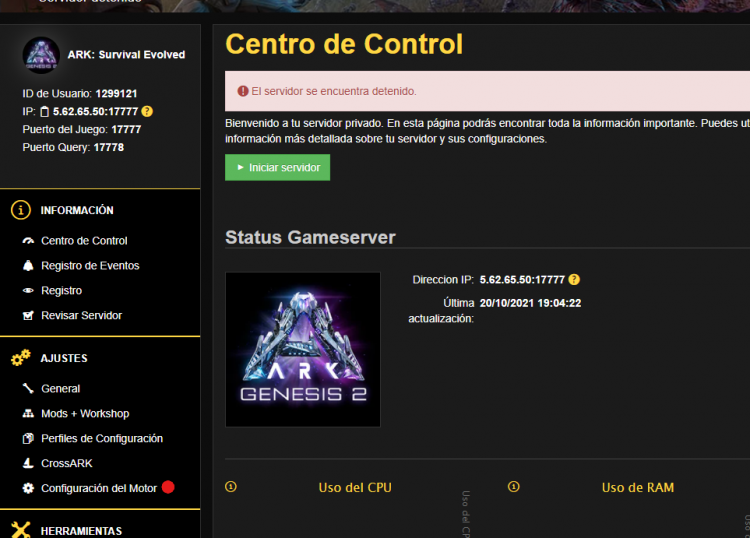Open Centro de Control in the sidebar
The image size is (750, 538).
[x=84, y=241]
